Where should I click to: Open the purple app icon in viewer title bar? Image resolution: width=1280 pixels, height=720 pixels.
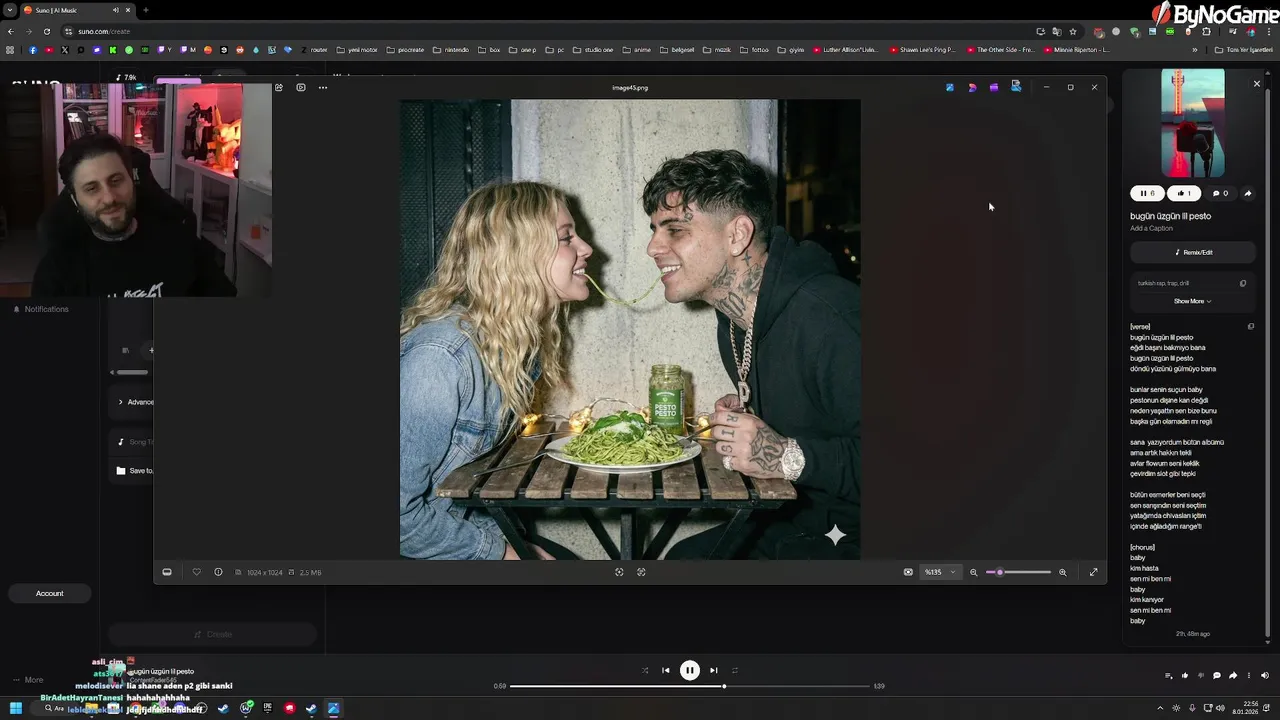pyautogui.click(x=994, y=87)
